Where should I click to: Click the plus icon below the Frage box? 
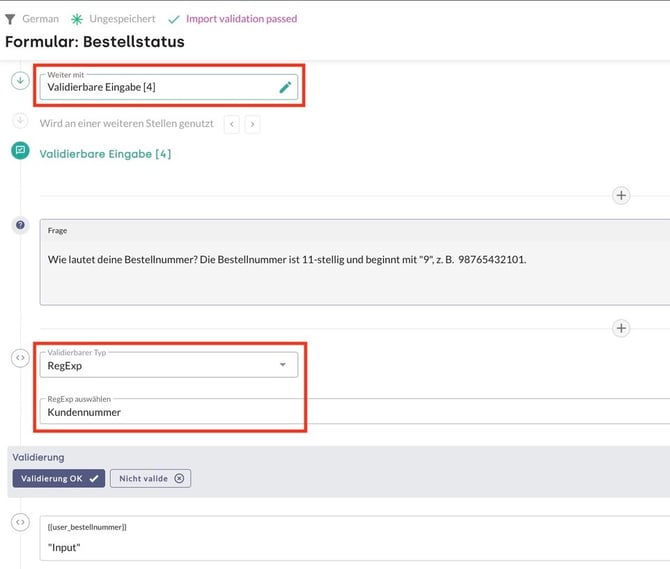(x=621, y=328)
